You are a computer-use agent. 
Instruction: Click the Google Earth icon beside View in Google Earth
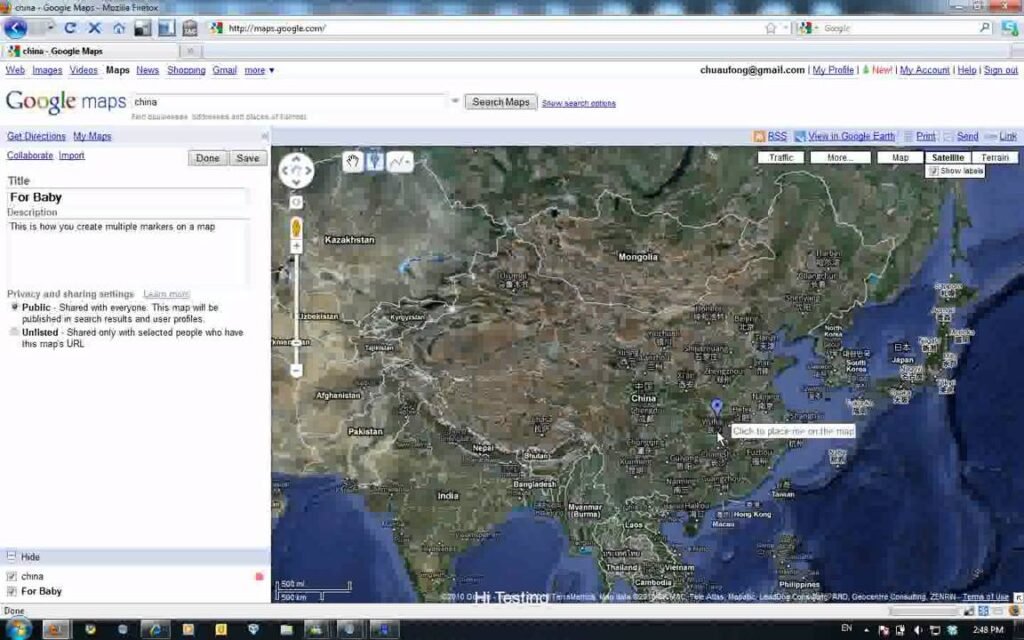click(800, 136)
